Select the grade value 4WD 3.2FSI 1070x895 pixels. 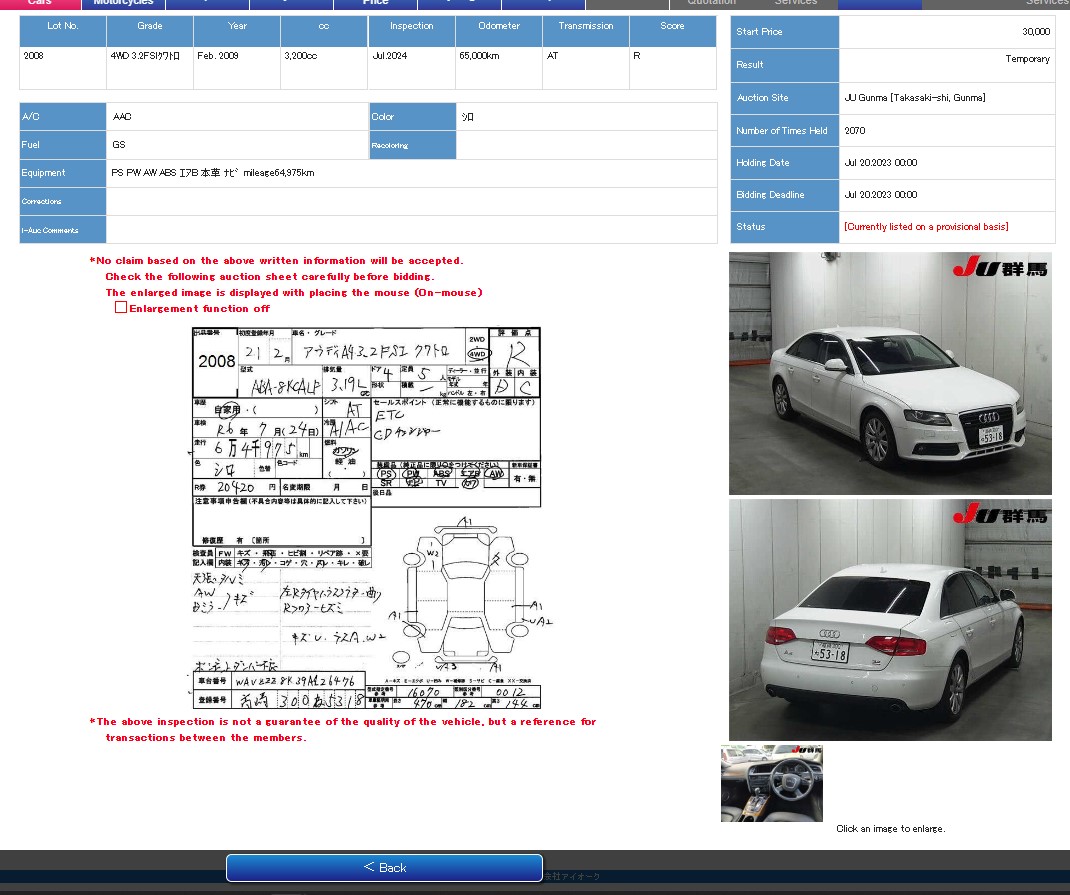(145, 56)
